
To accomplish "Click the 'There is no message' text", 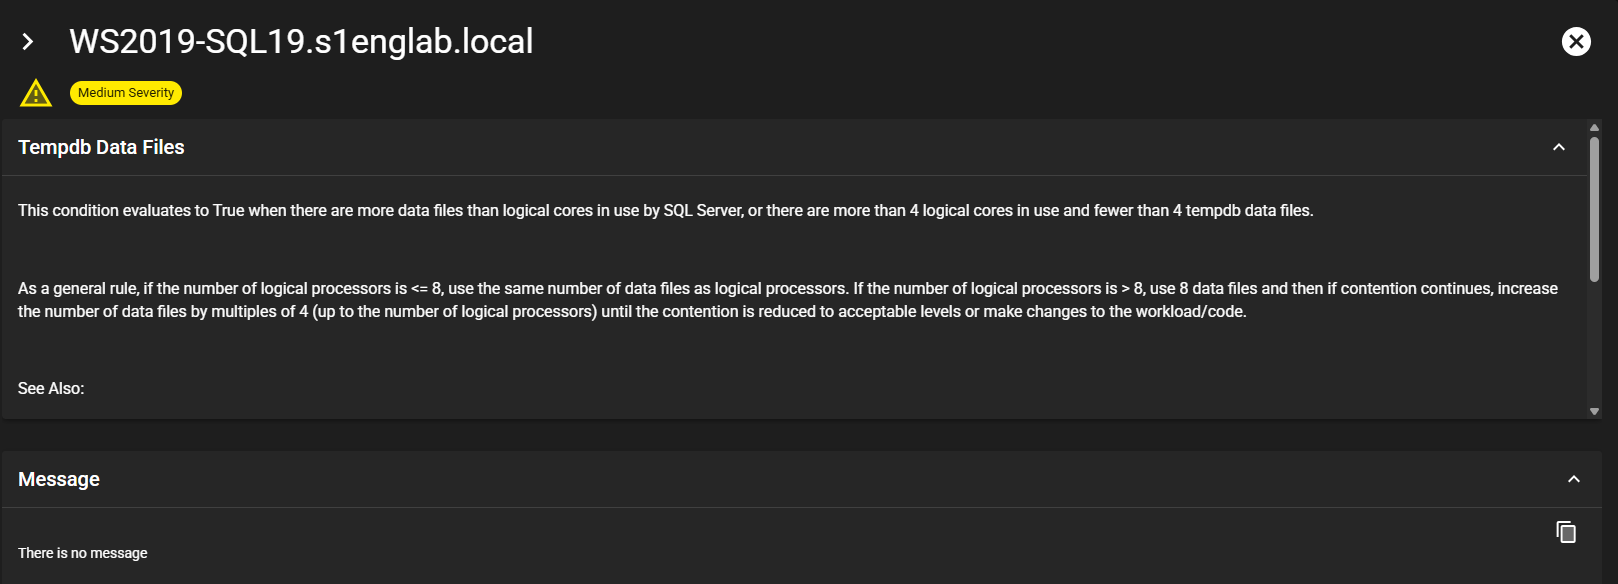I will pos(83,553).
